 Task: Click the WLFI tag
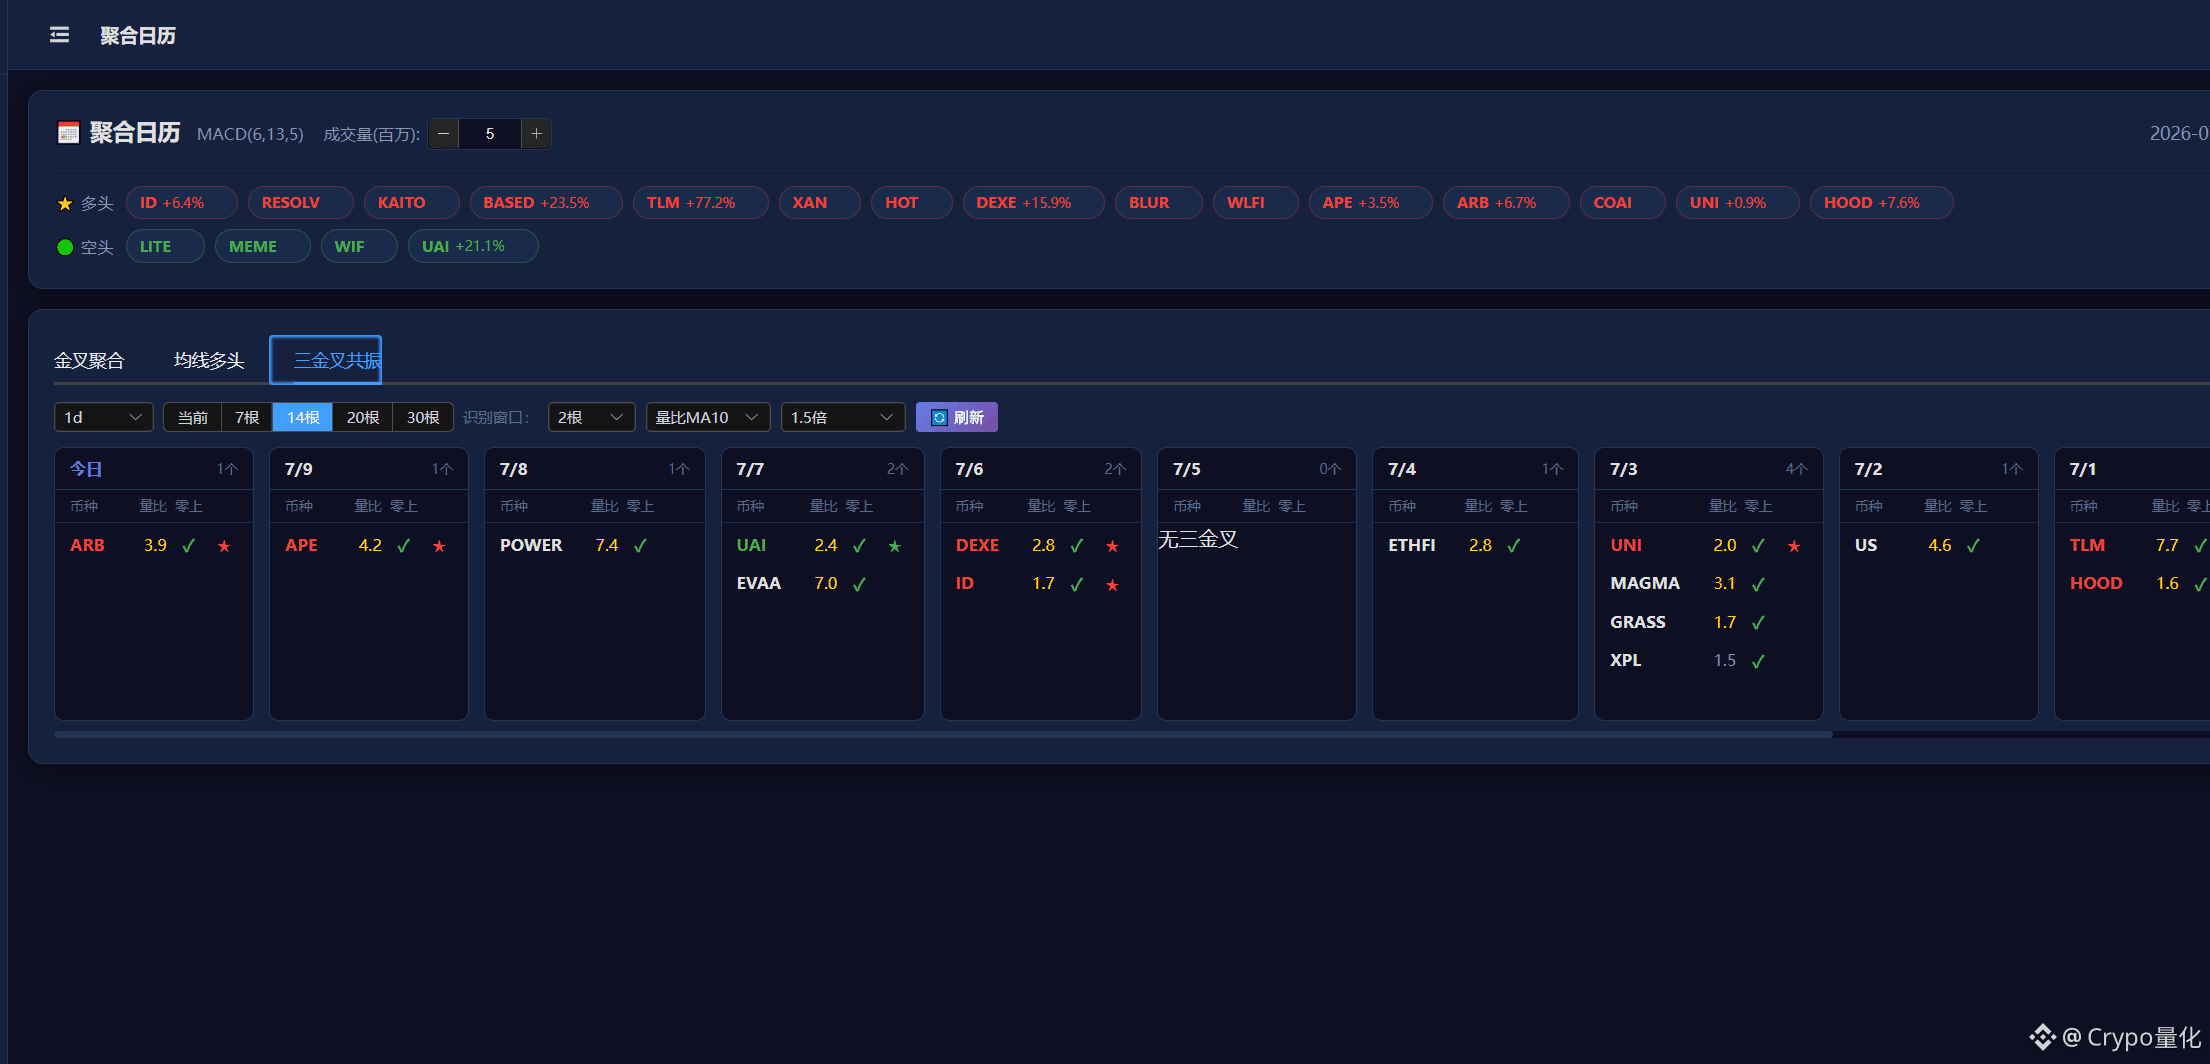click(x=1255, y=203)
